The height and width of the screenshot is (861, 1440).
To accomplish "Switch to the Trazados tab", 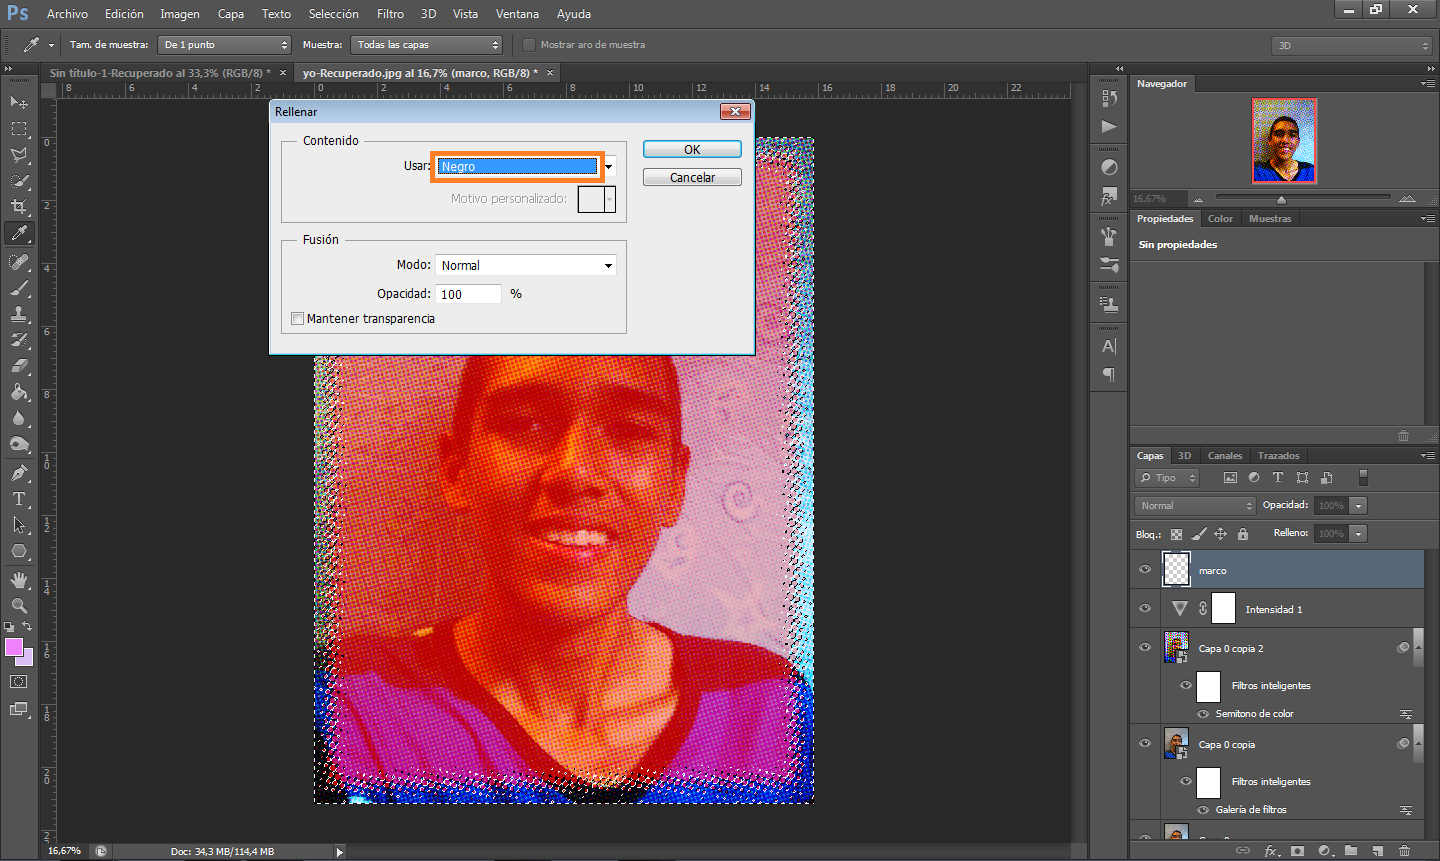I will click(x=1279, y=456).
